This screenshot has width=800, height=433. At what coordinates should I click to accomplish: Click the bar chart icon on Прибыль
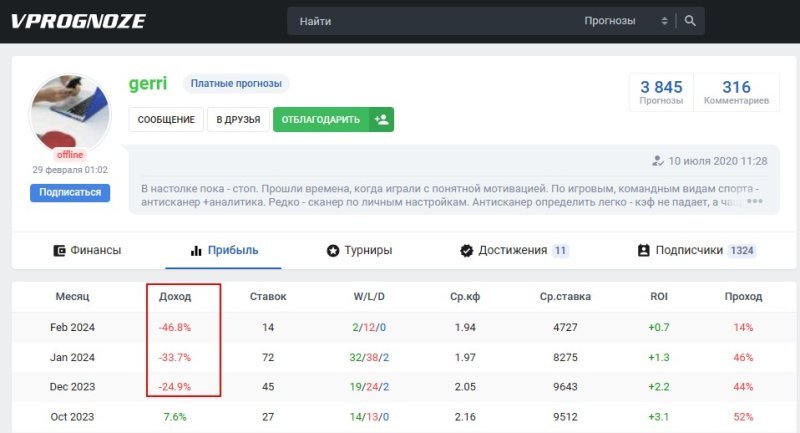tap(197, 250)
